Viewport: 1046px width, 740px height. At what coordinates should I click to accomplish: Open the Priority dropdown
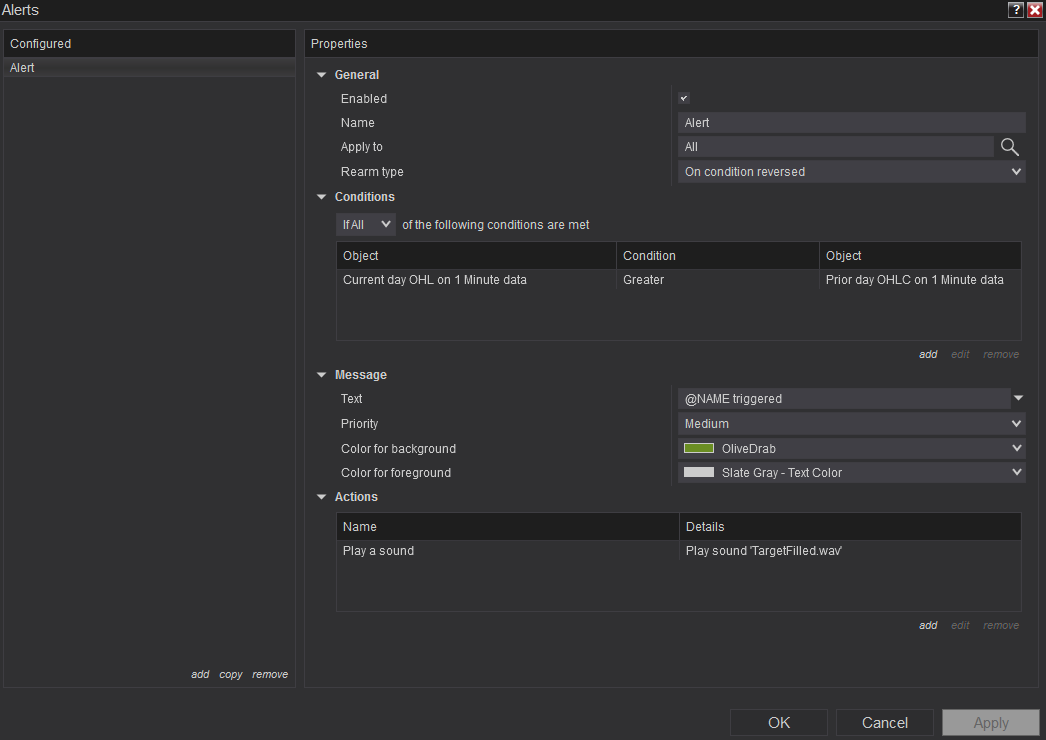851,424
